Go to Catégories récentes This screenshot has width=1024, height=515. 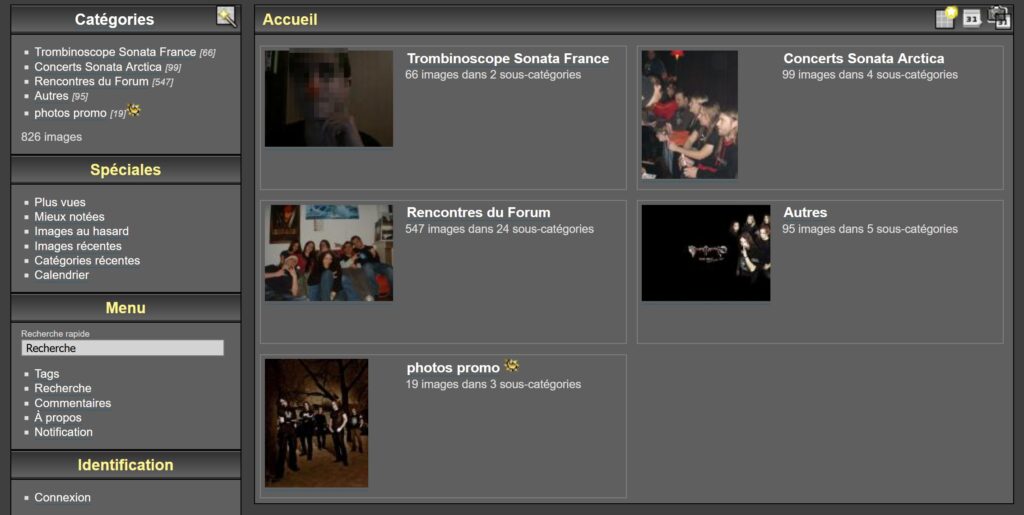(x=87, y=260)
